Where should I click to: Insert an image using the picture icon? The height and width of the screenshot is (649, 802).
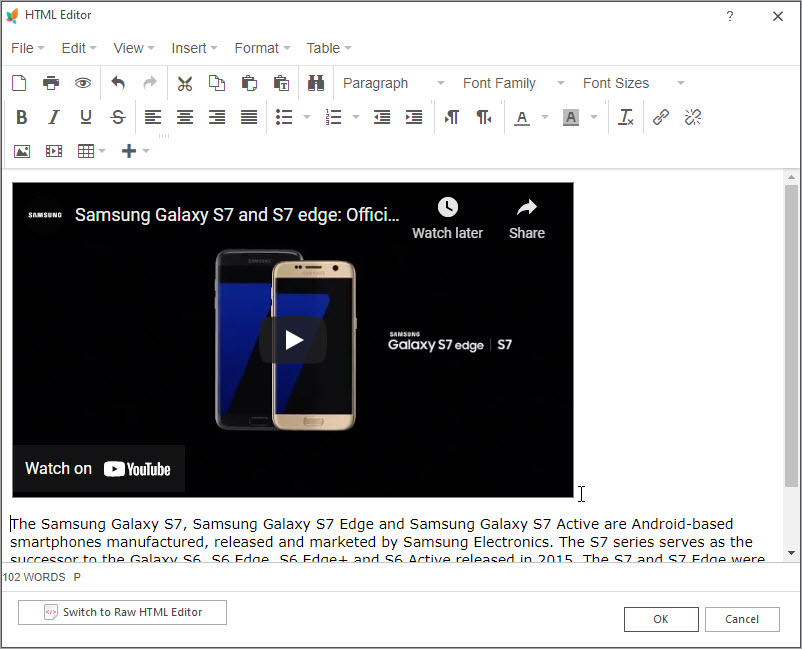pyautogui.click(x=21, y=151)
